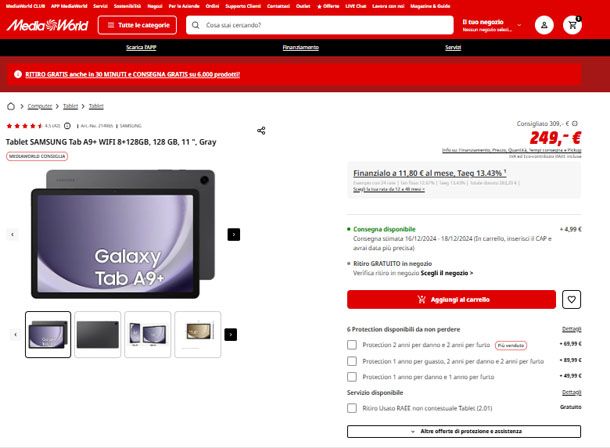The width and height of the screenshot is (610, 448).
Task: Move thumbnail strip to previous images
Action: 16,334
